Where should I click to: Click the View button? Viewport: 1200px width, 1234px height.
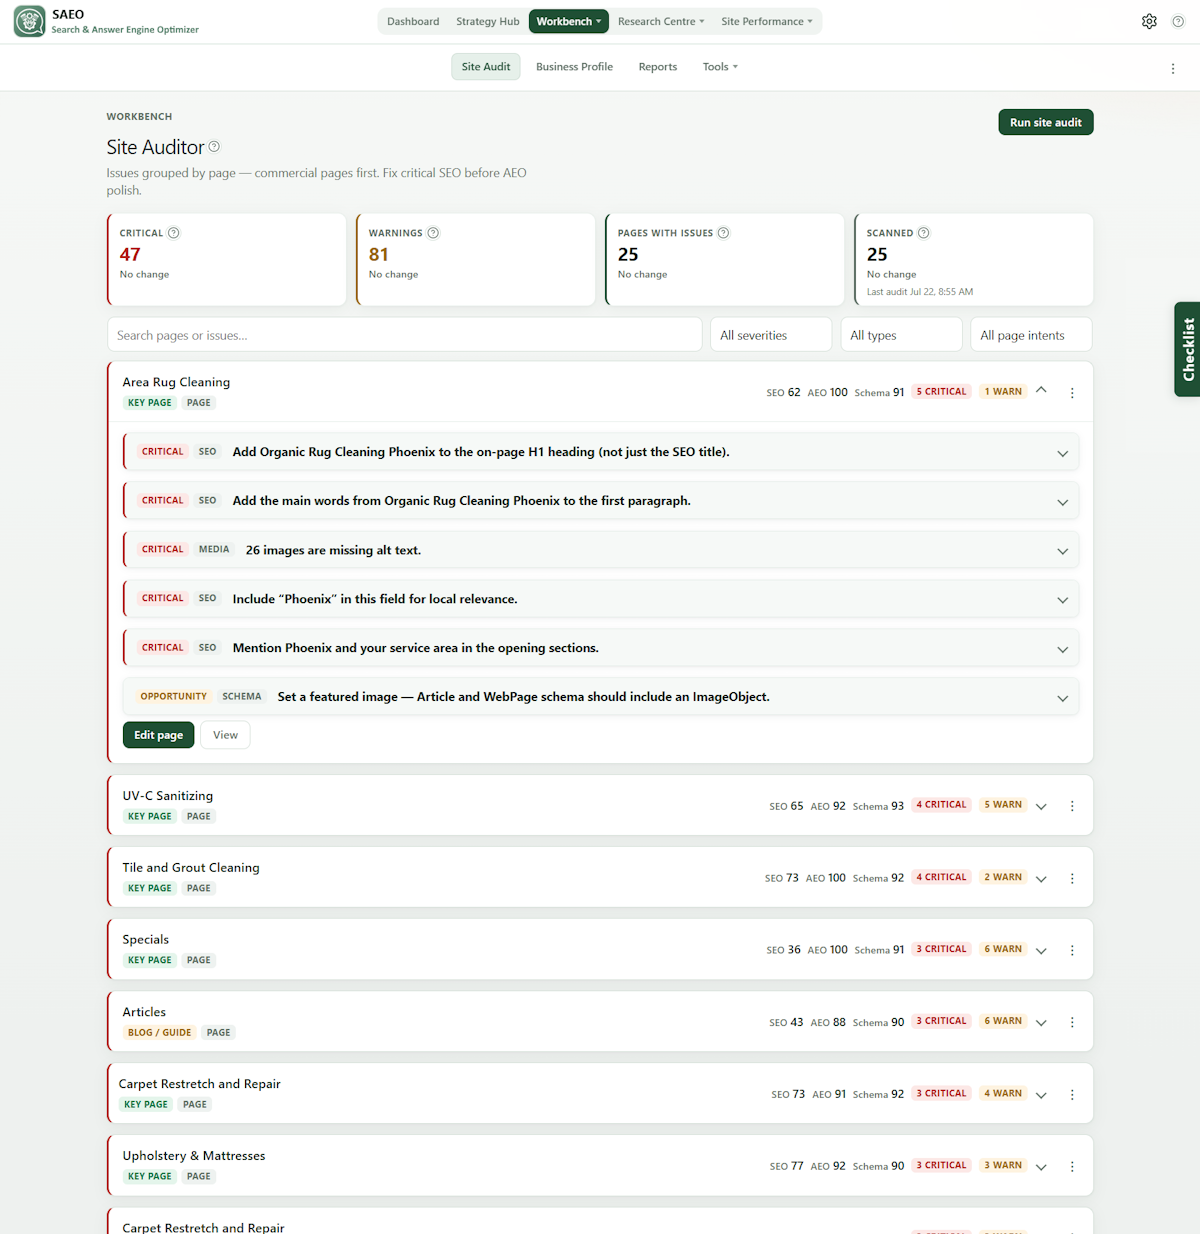pyautogui.click(x=225, y=735)
